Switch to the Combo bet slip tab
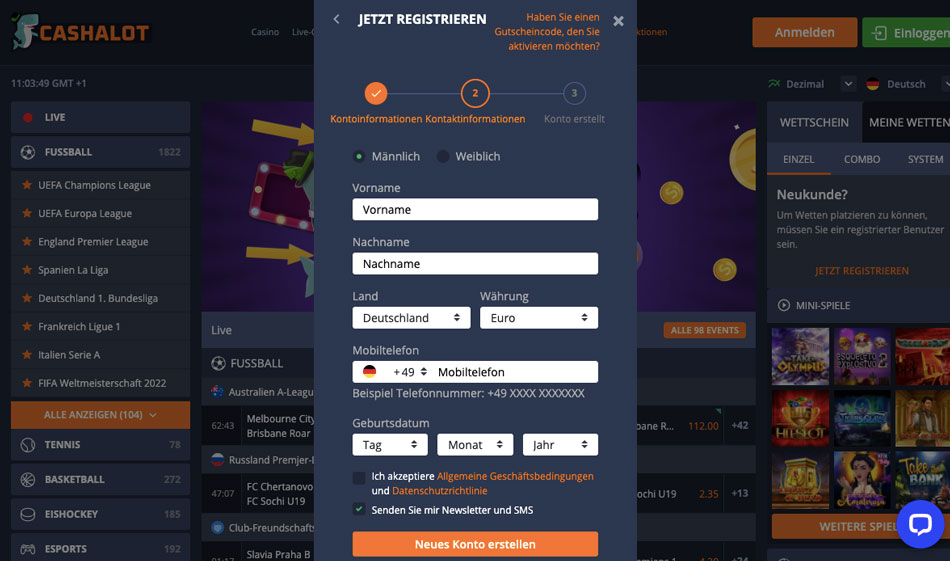The image size is (950, 561). [862, 159]
